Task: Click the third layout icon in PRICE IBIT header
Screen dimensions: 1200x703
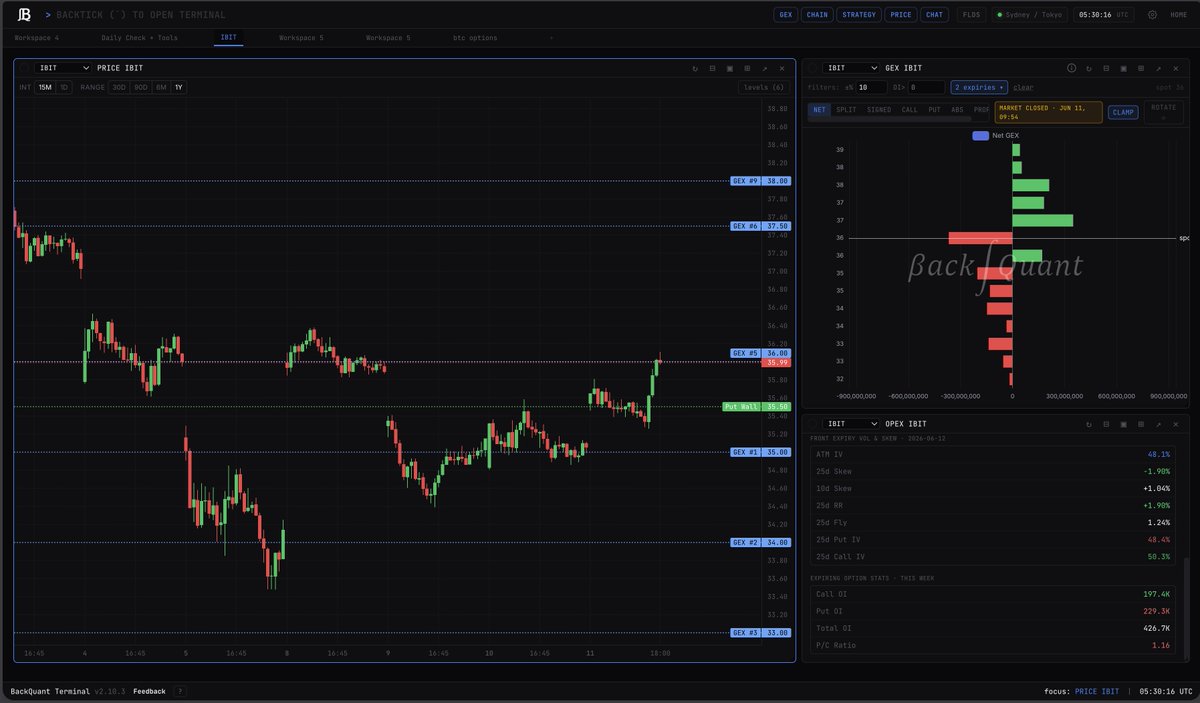Action: click(730, 68)
